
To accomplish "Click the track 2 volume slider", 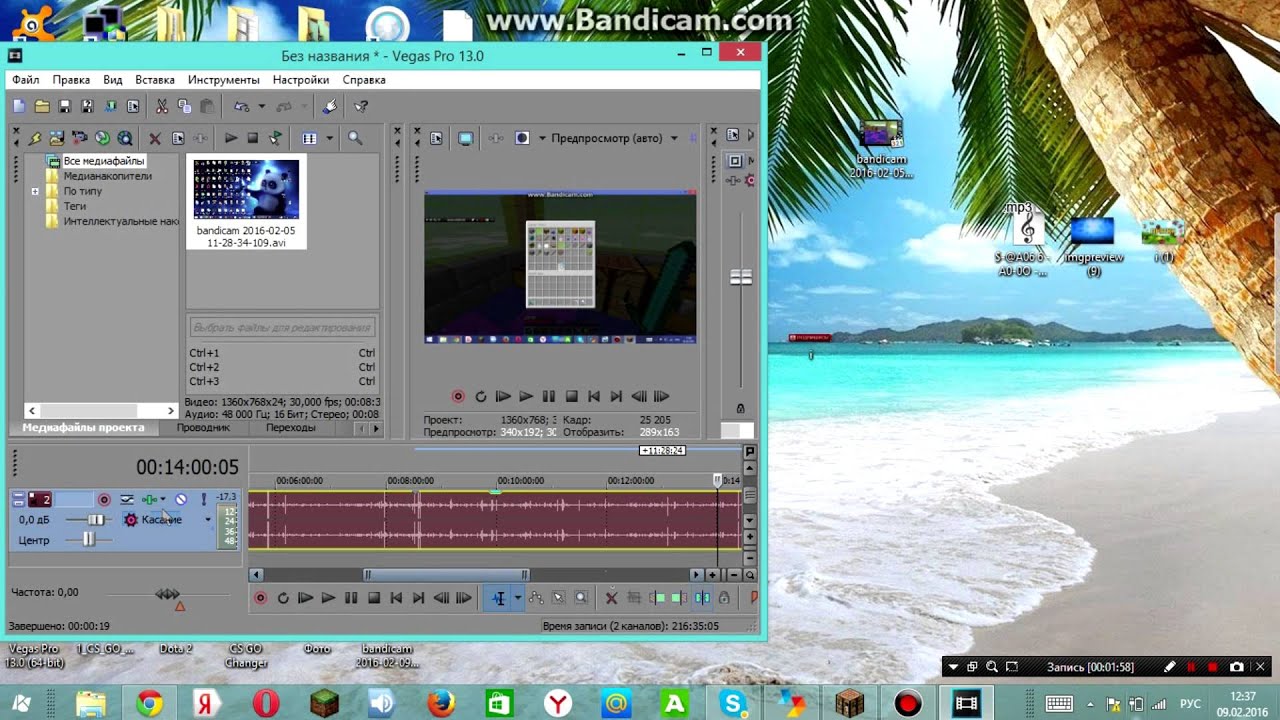I will tap(96, 520).
